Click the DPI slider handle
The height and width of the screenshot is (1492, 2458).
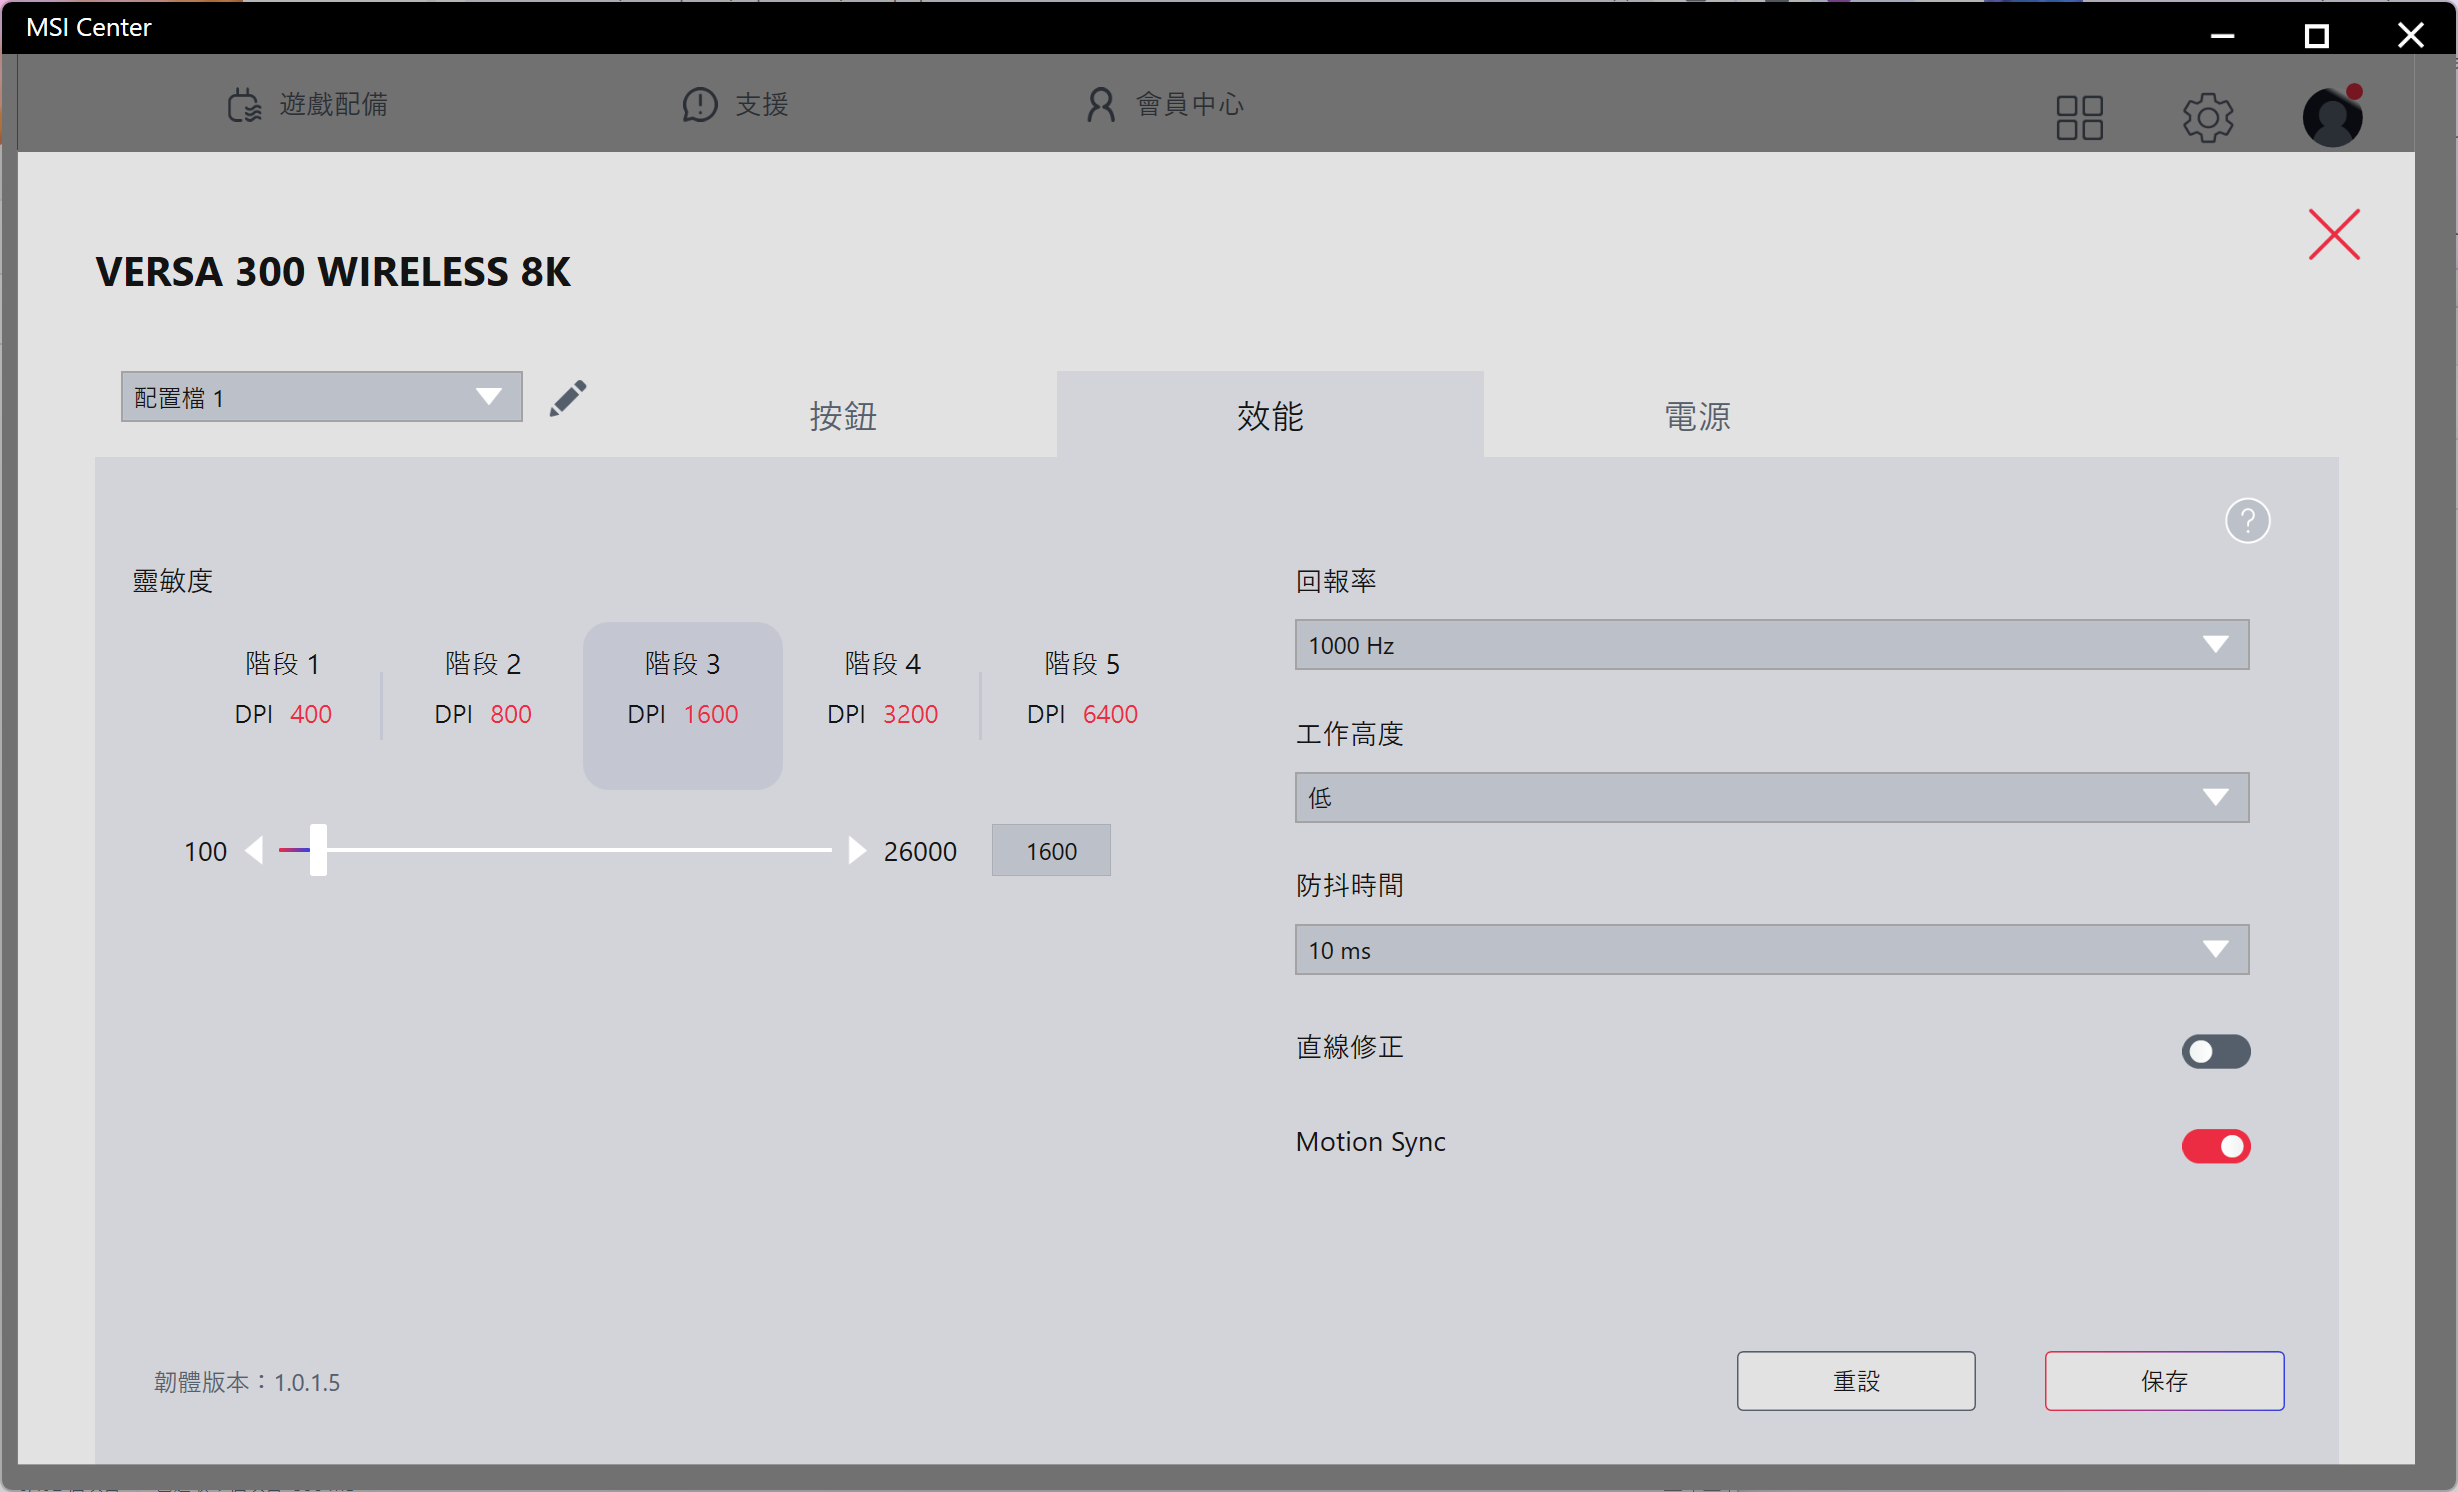pyautogui.click(x=318, y=850)
